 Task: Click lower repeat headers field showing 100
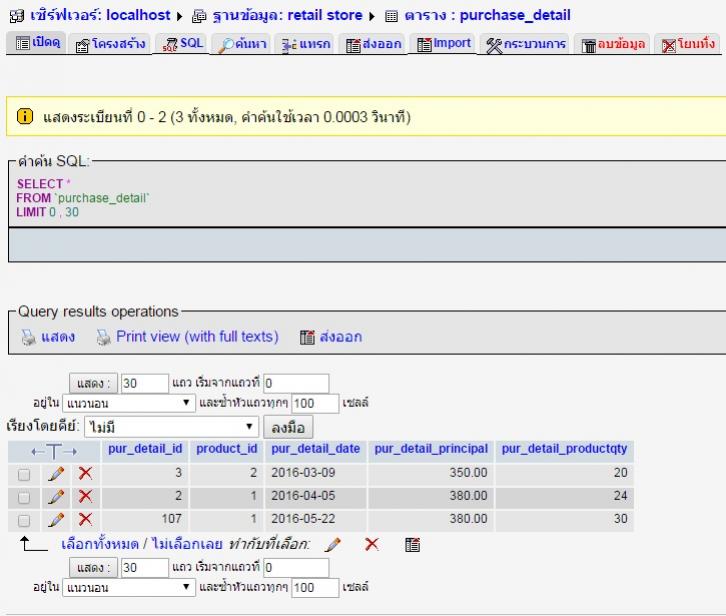(315, 588)
